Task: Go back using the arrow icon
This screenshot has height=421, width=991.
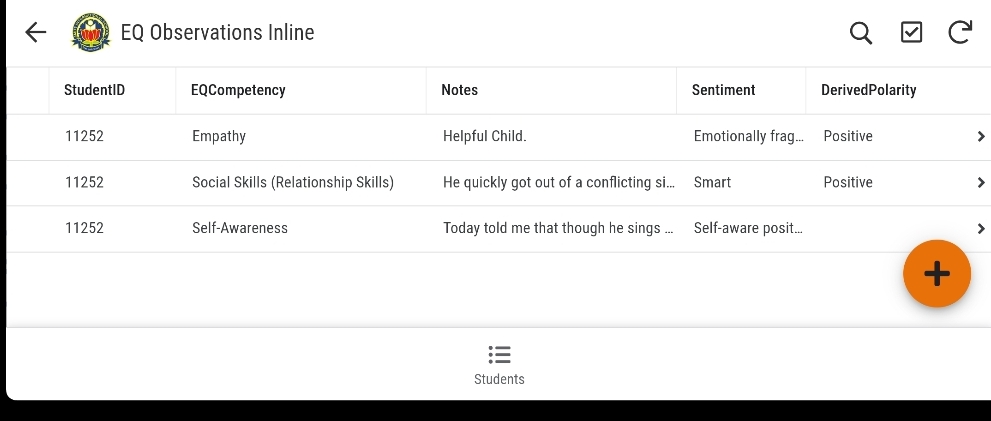Action: coord(36,33)
